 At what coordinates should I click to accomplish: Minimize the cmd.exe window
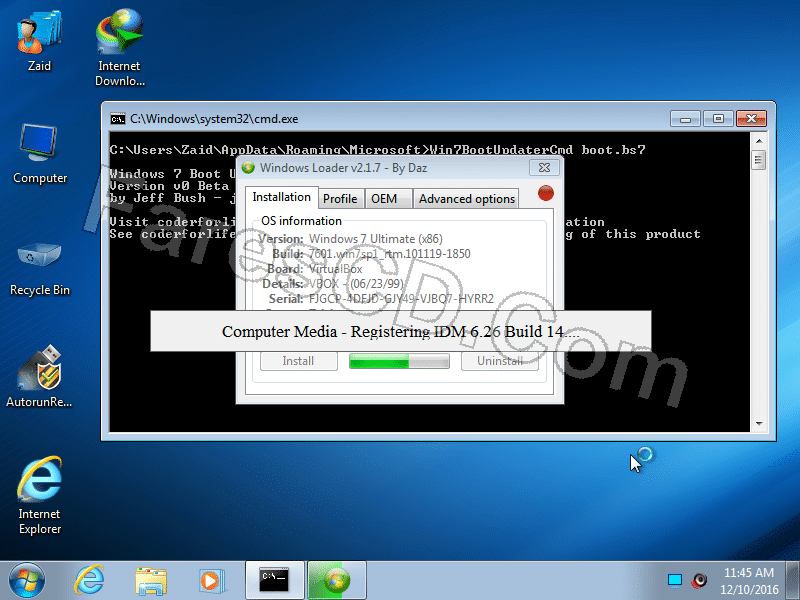click(685, 119)
